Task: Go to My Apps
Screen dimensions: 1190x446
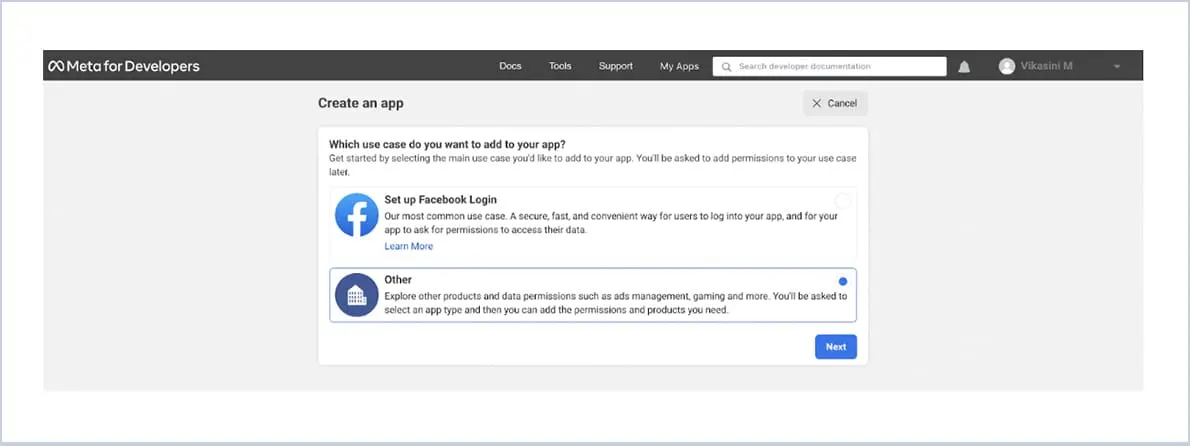Action: point(679,66)
